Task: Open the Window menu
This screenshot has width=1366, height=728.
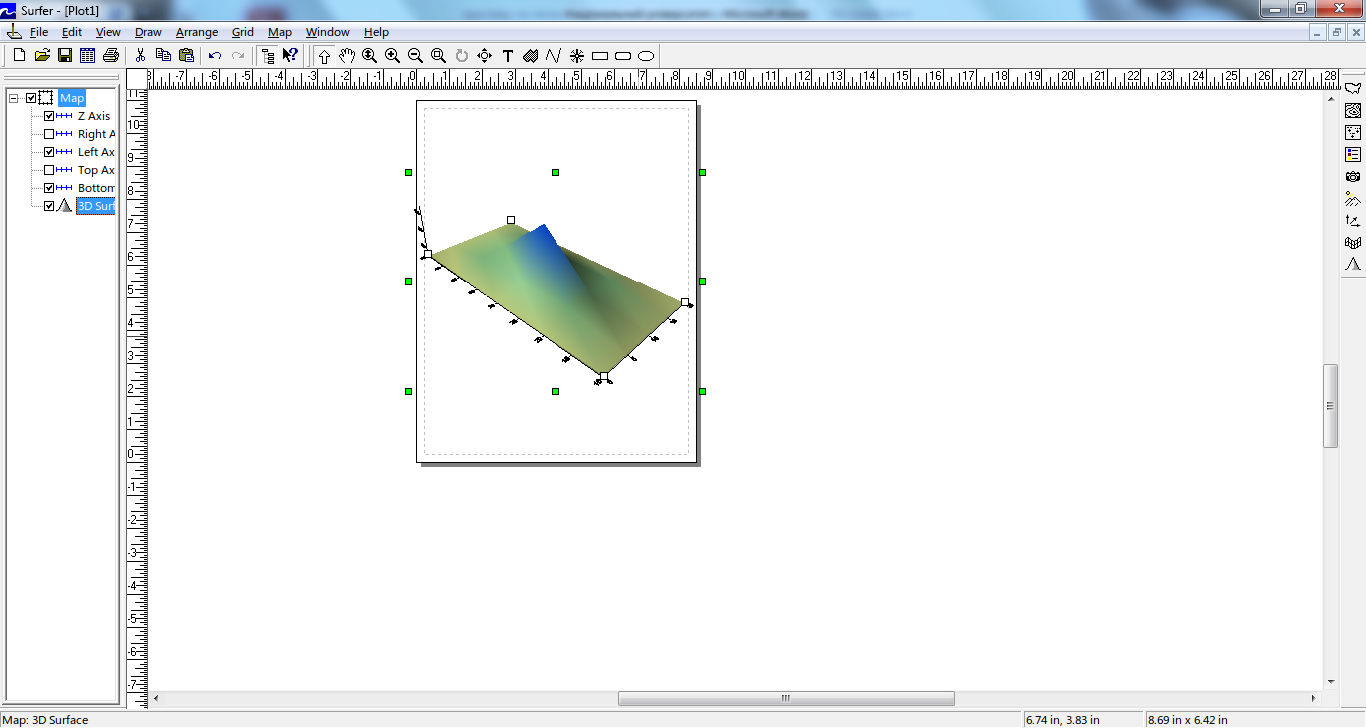Action: (x=328, y=32)
